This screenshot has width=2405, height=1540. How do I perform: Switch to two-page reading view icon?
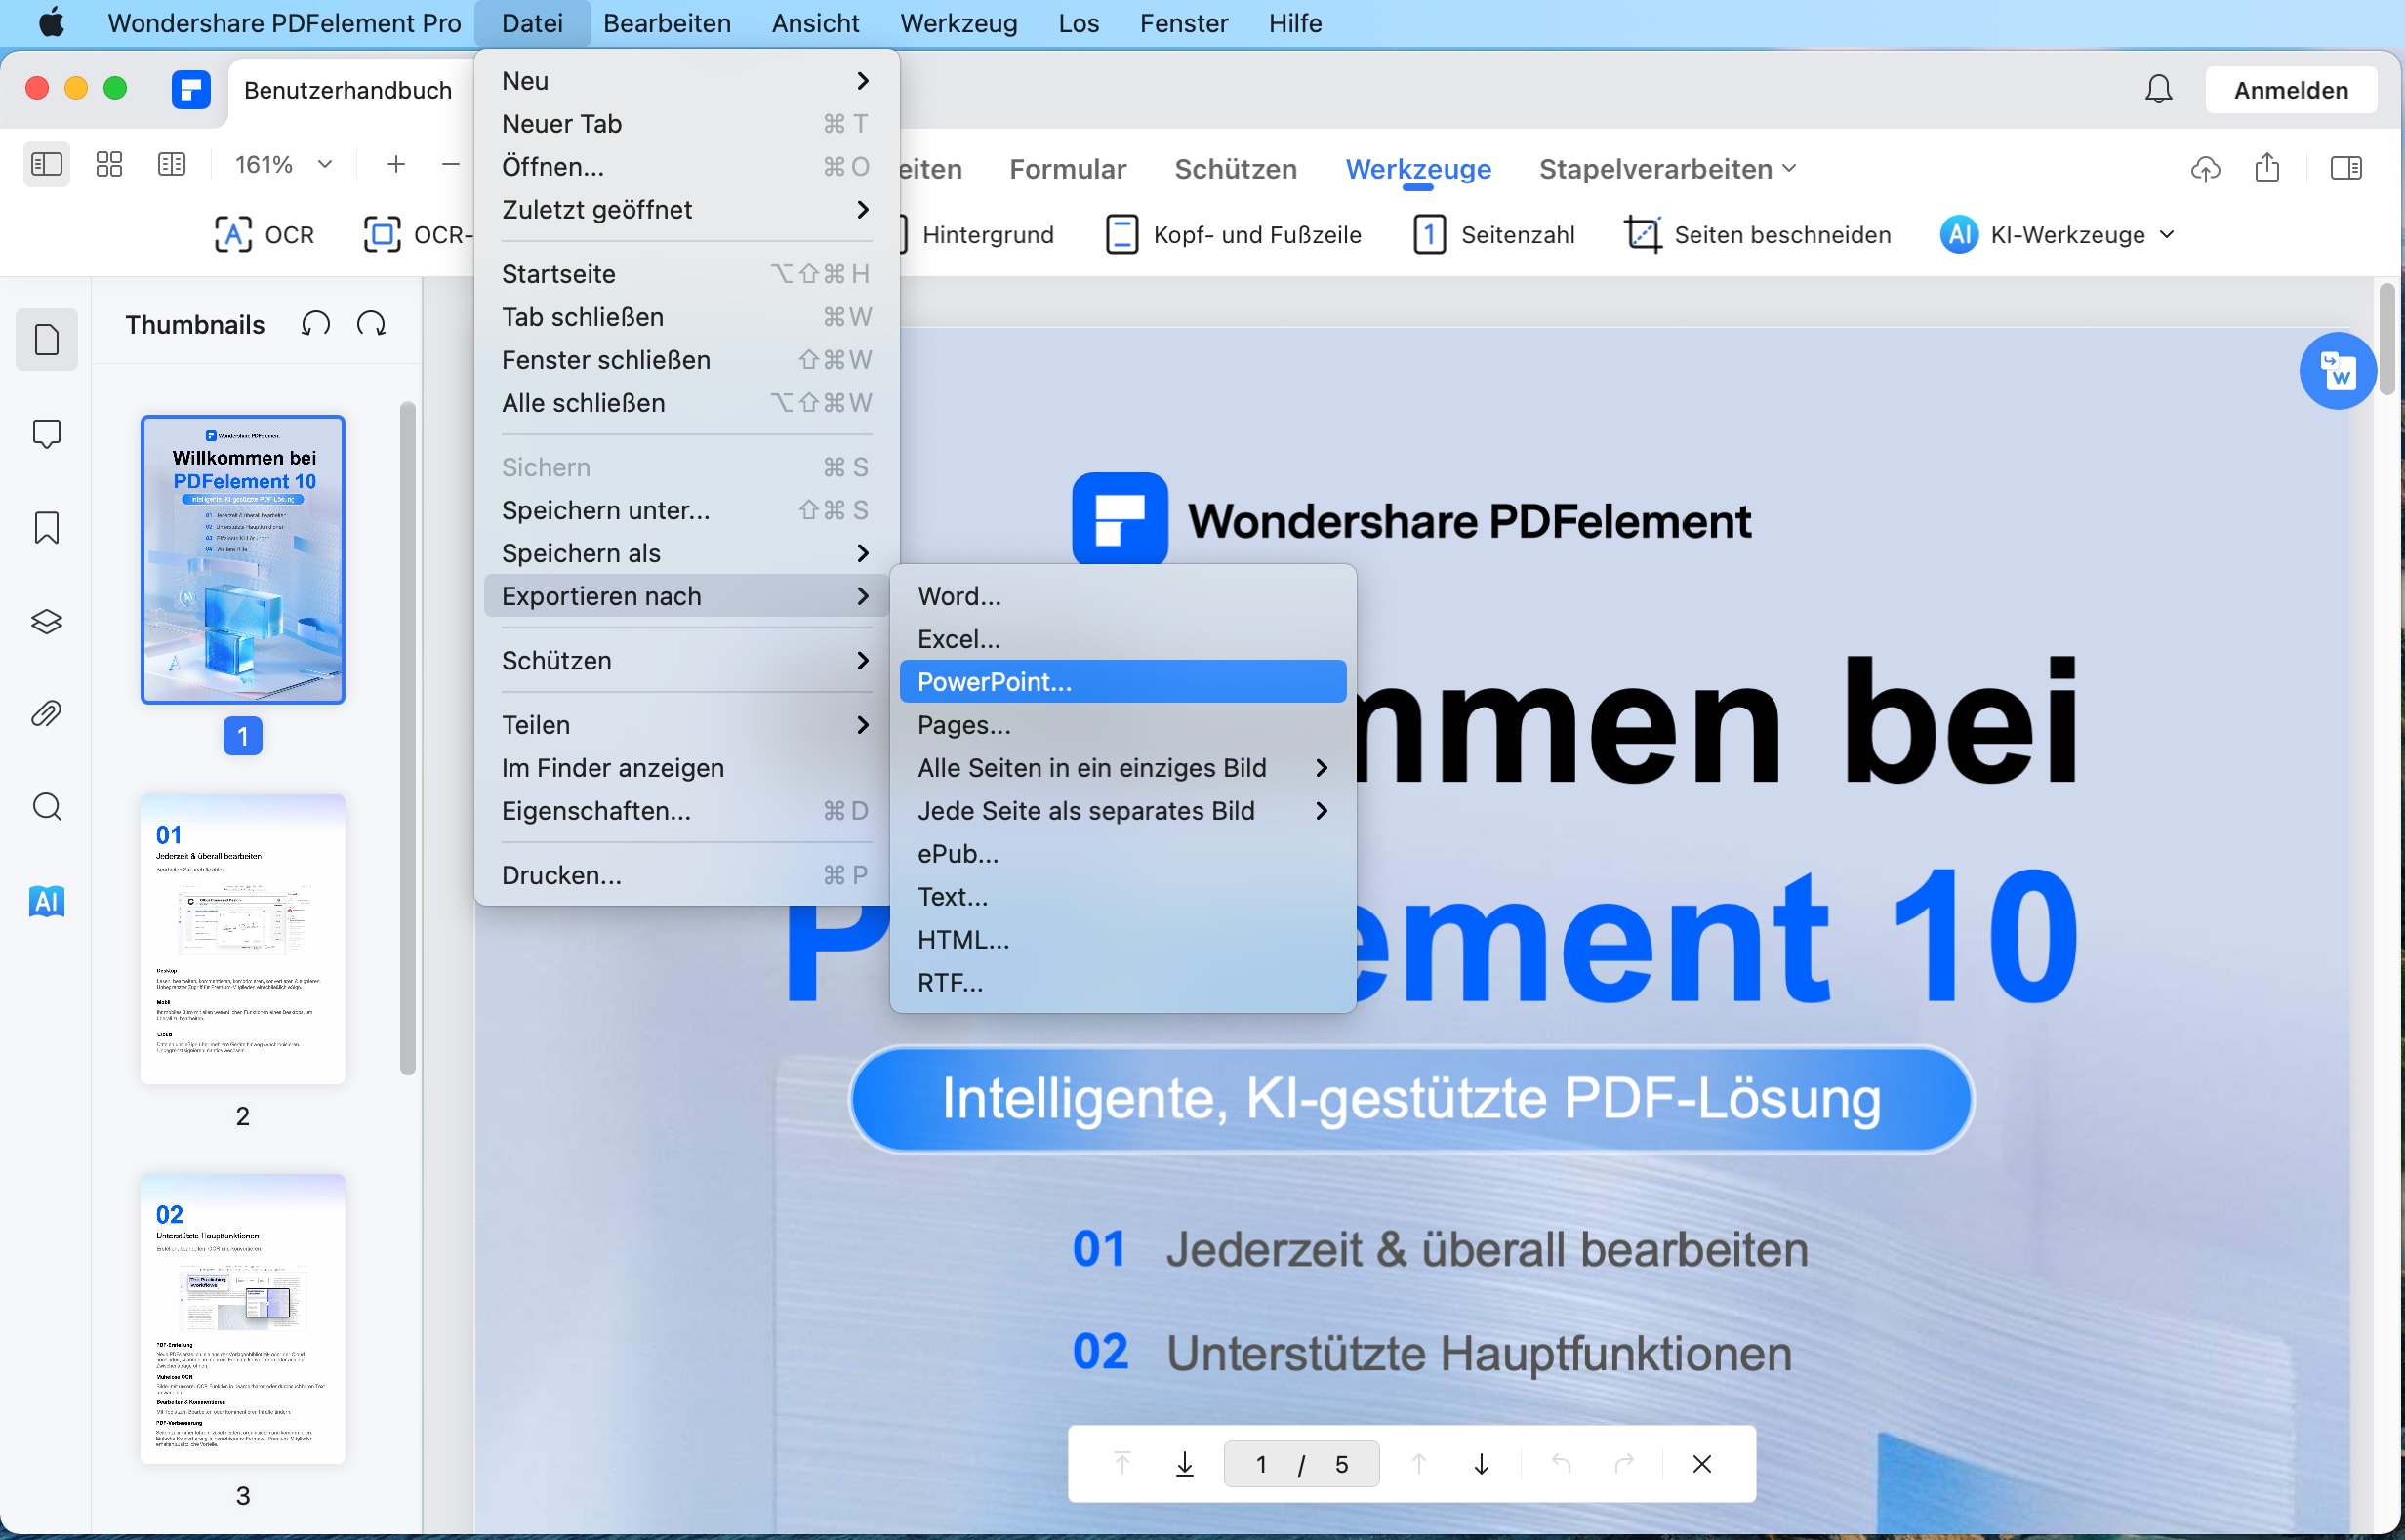click(172, 164)
